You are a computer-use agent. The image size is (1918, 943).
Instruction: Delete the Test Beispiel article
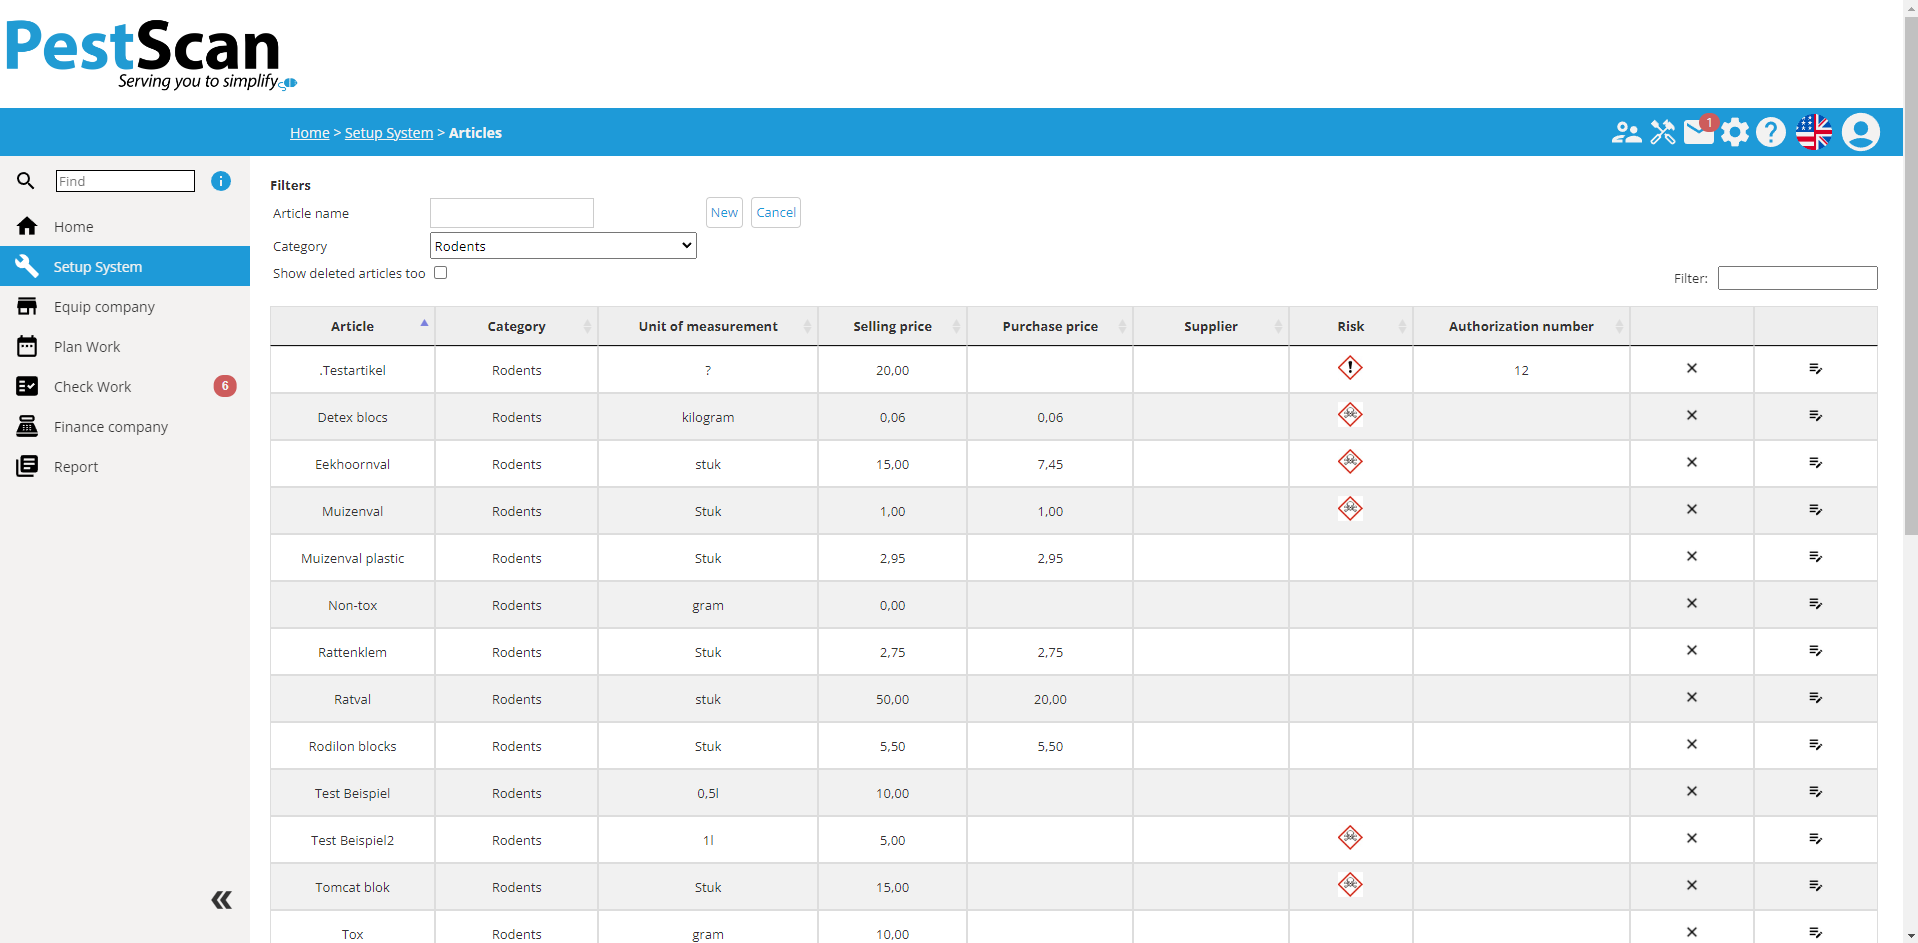tap(1692, 792)
